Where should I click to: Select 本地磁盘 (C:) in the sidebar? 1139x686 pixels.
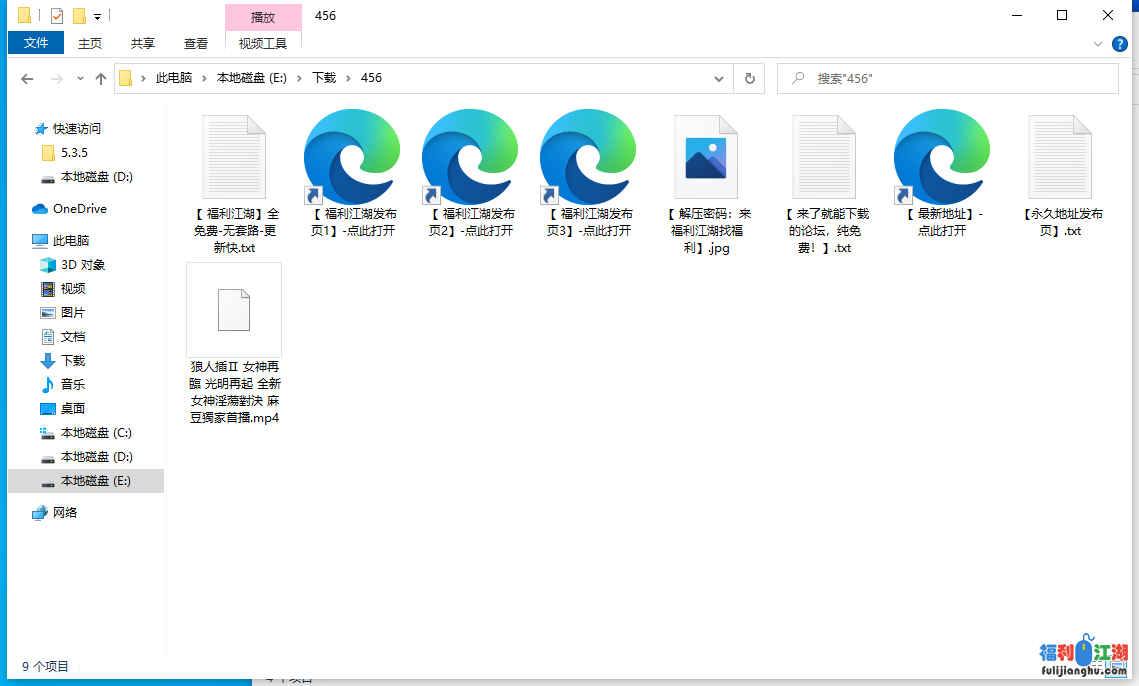tap(95, 433)
